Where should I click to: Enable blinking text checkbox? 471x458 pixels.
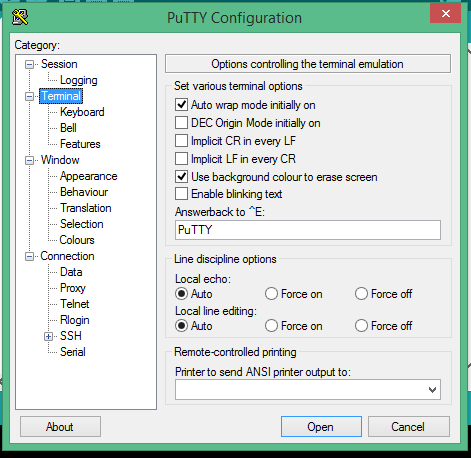tap(181, 194)
